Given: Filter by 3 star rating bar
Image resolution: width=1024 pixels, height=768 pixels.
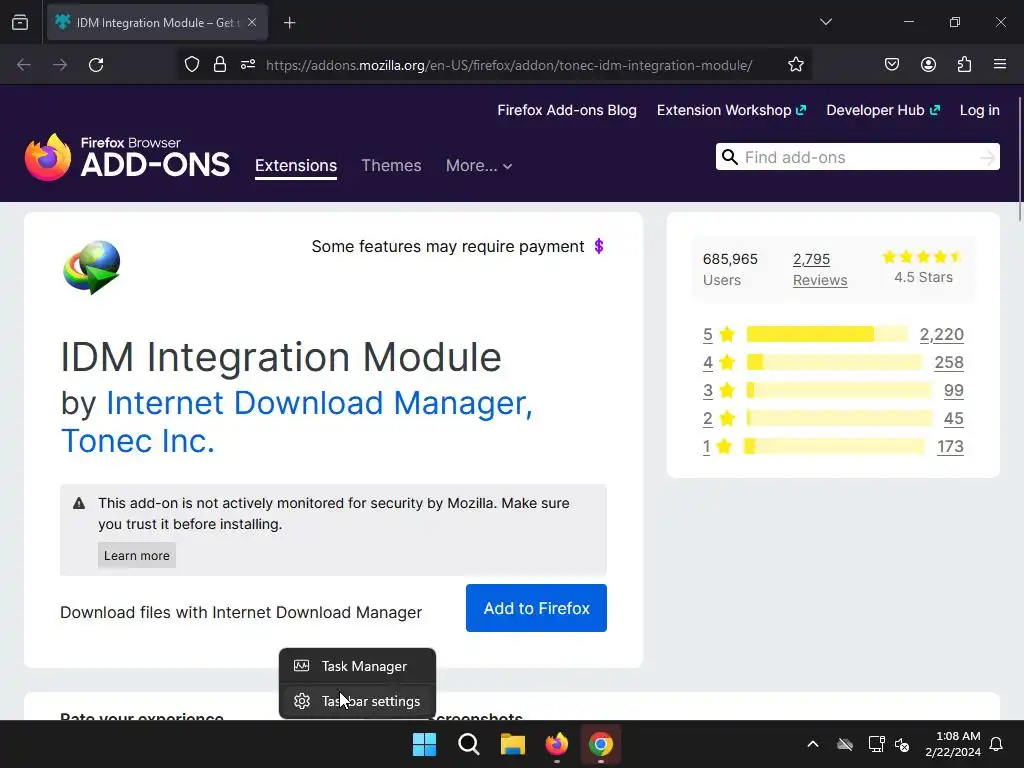Looking at the screenshot, I should (x=839, y=391).
